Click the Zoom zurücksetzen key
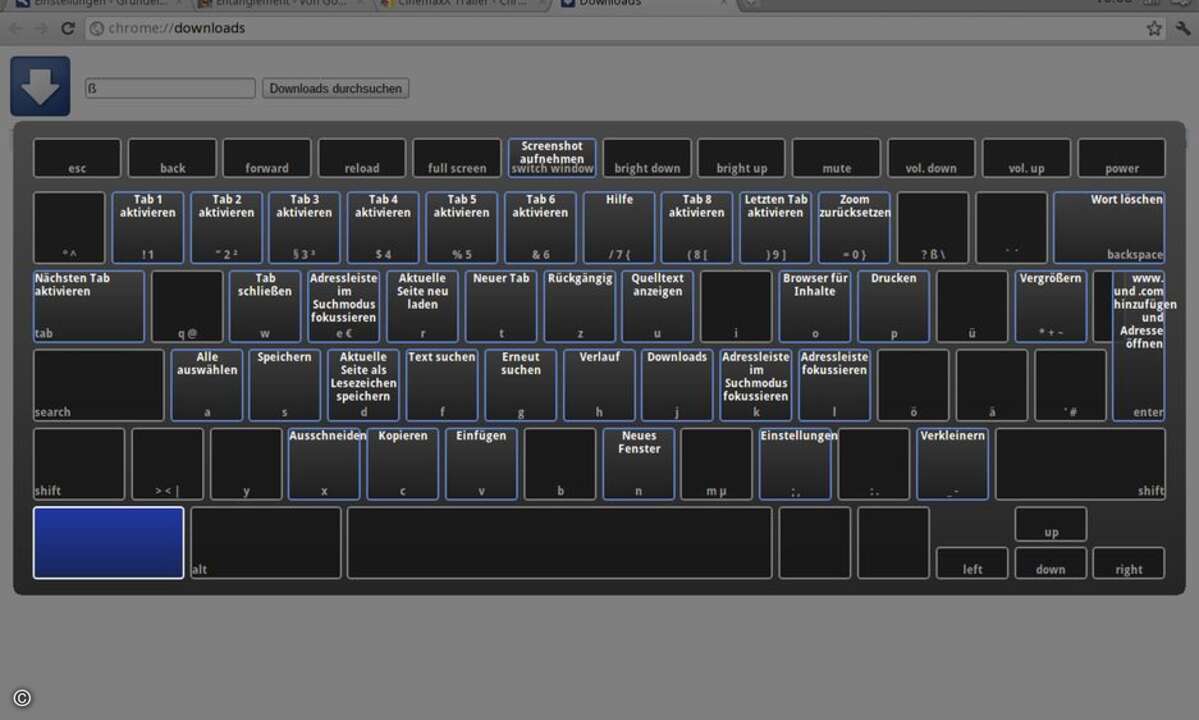1199x720 pixels. (x=854, y=228)
